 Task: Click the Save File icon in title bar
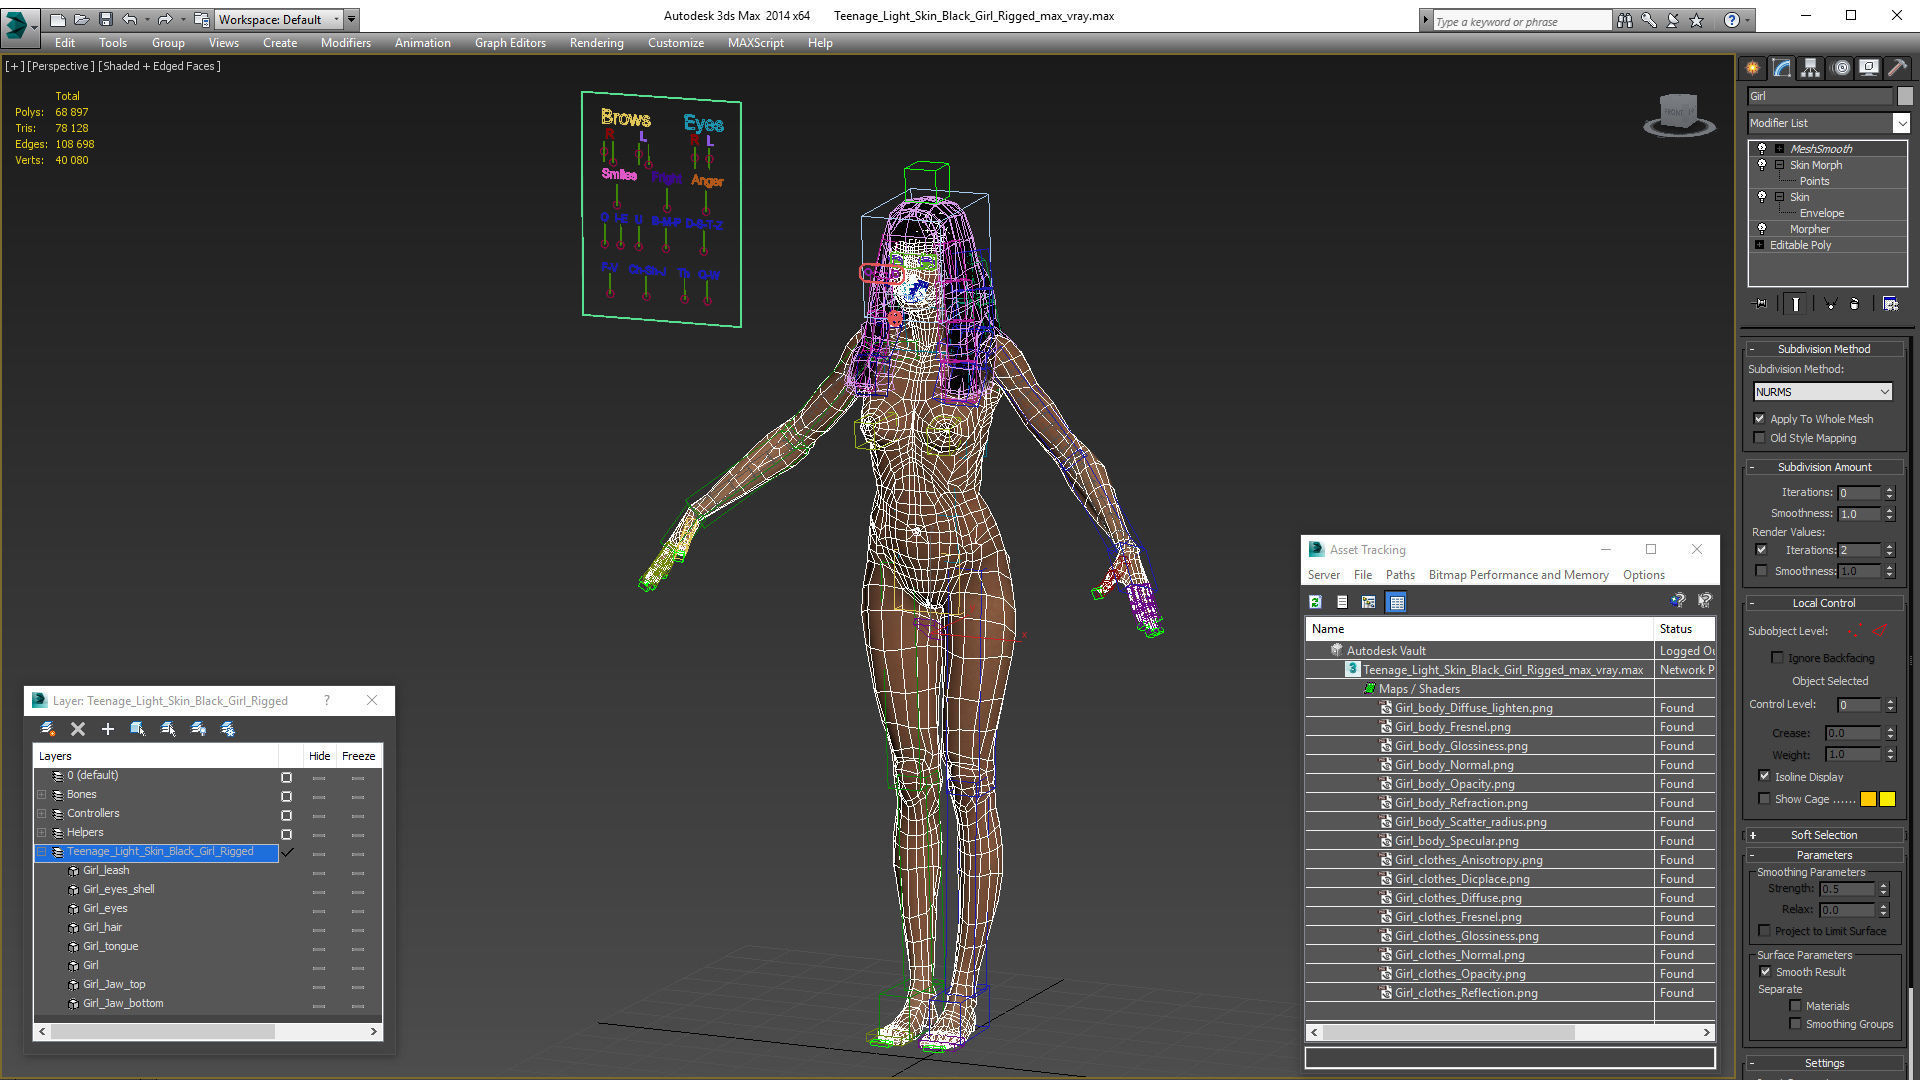coord(105,19)
